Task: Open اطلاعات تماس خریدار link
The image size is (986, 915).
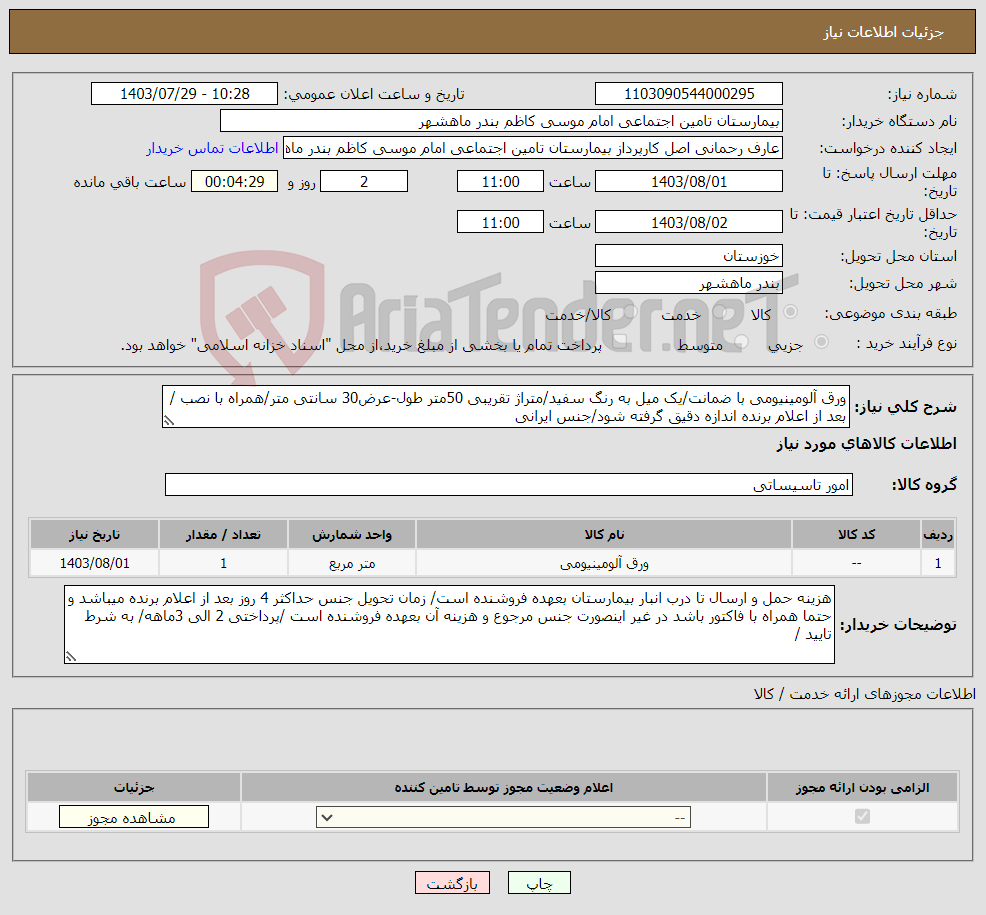Action: [x=212, y=148]
